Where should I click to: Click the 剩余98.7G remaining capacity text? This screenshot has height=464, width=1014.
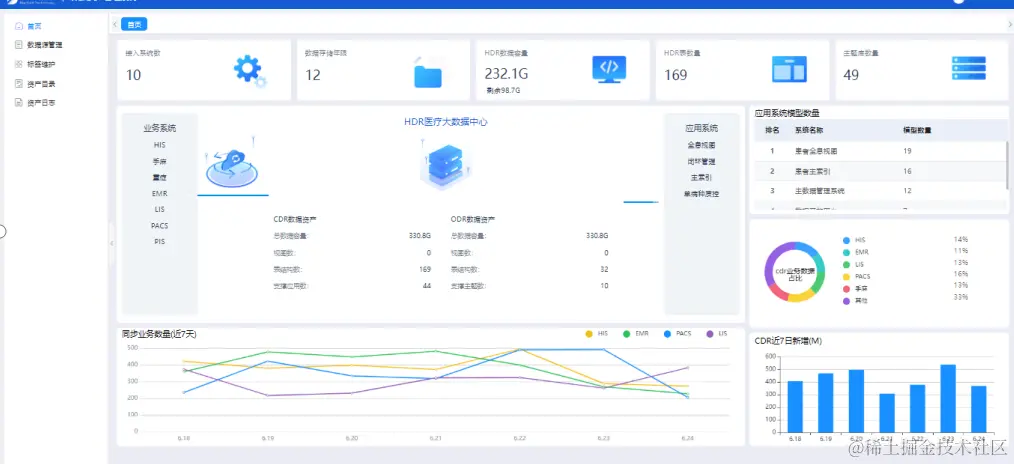[x=503, y=90]
